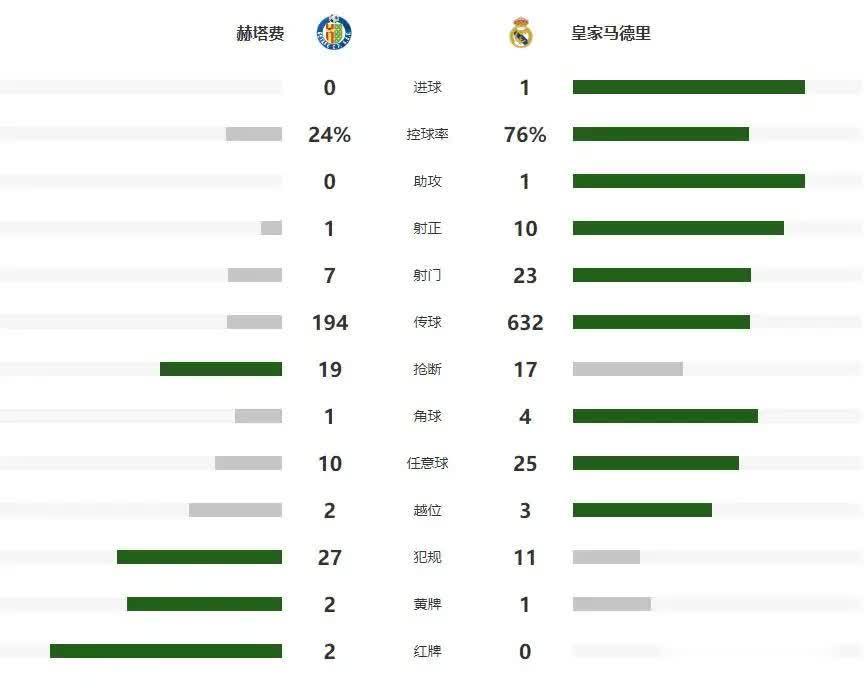This screenshot has width=864, height=693.
Task: Click Real Madrid's green 射正 bar
Action: pyautogui.click(x=678, y=228)
